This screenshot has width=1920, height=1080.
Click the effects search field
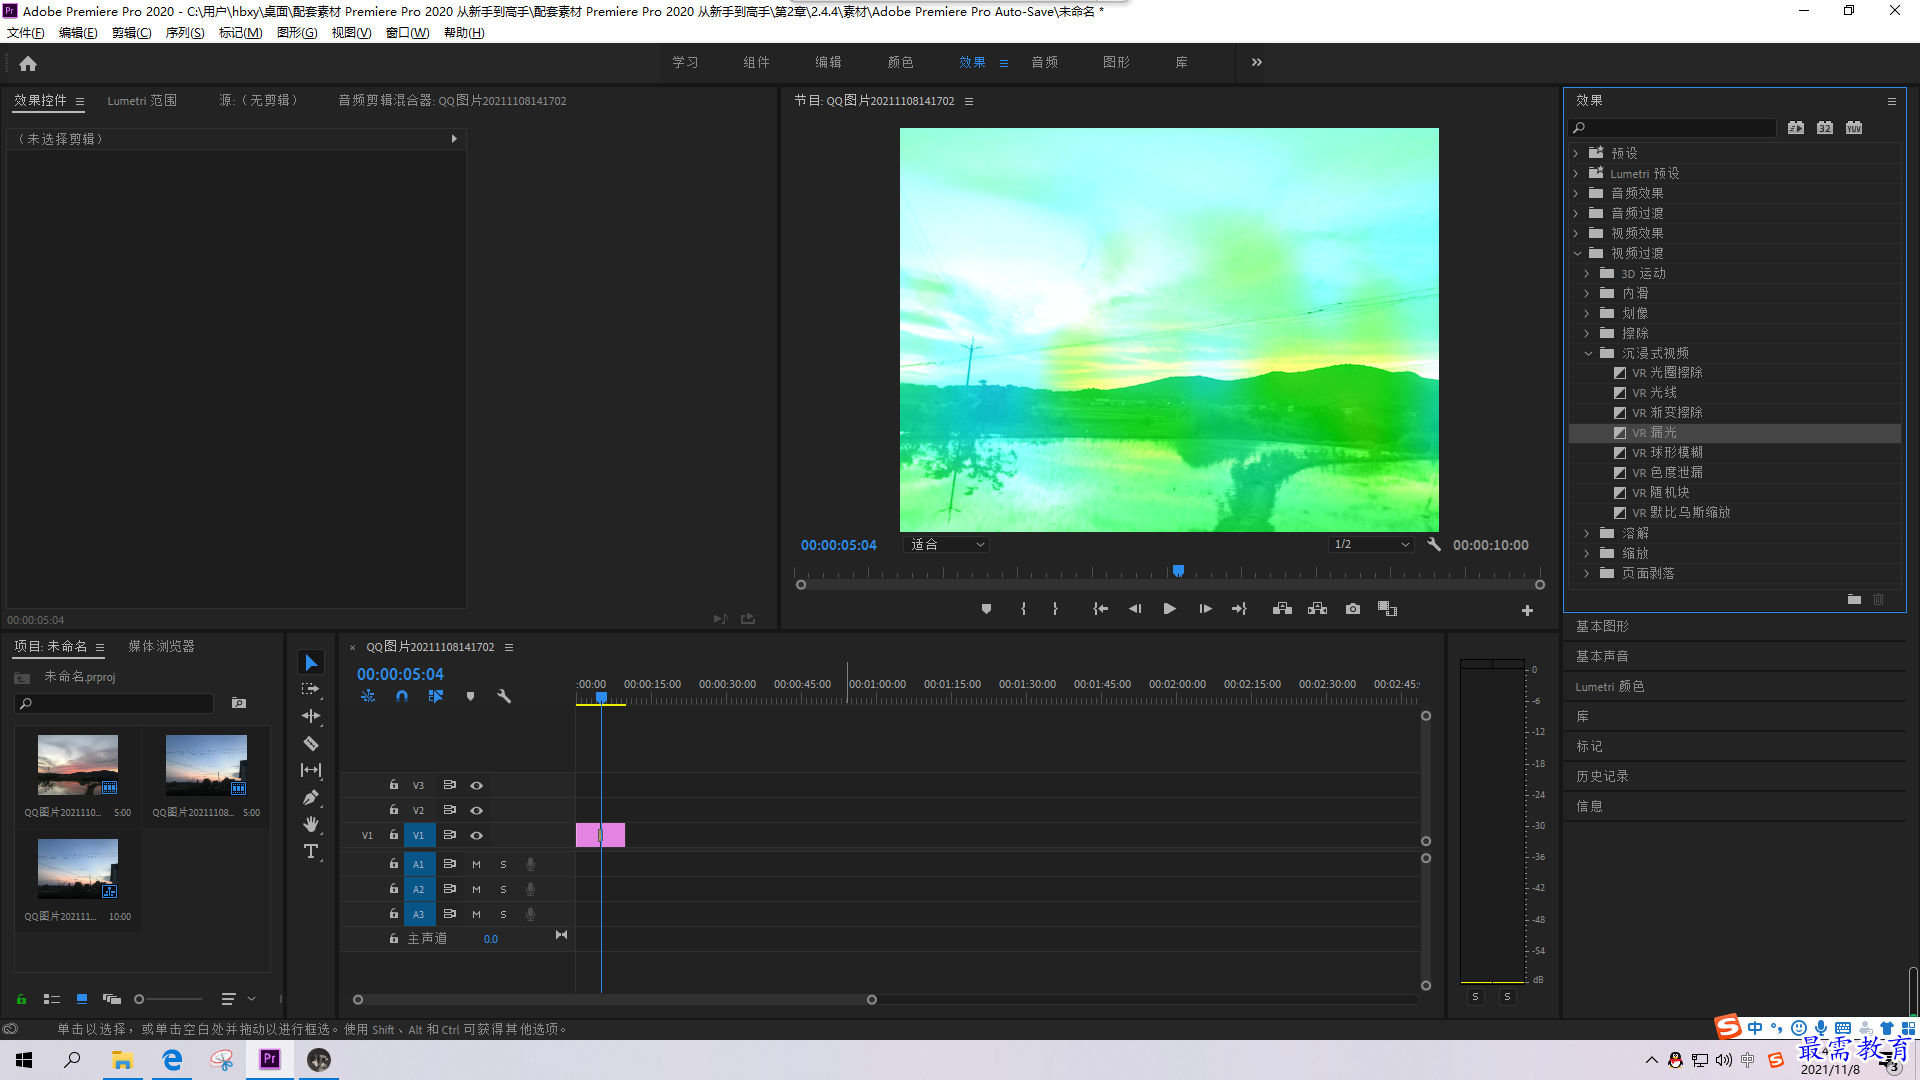coord(1672,128)
